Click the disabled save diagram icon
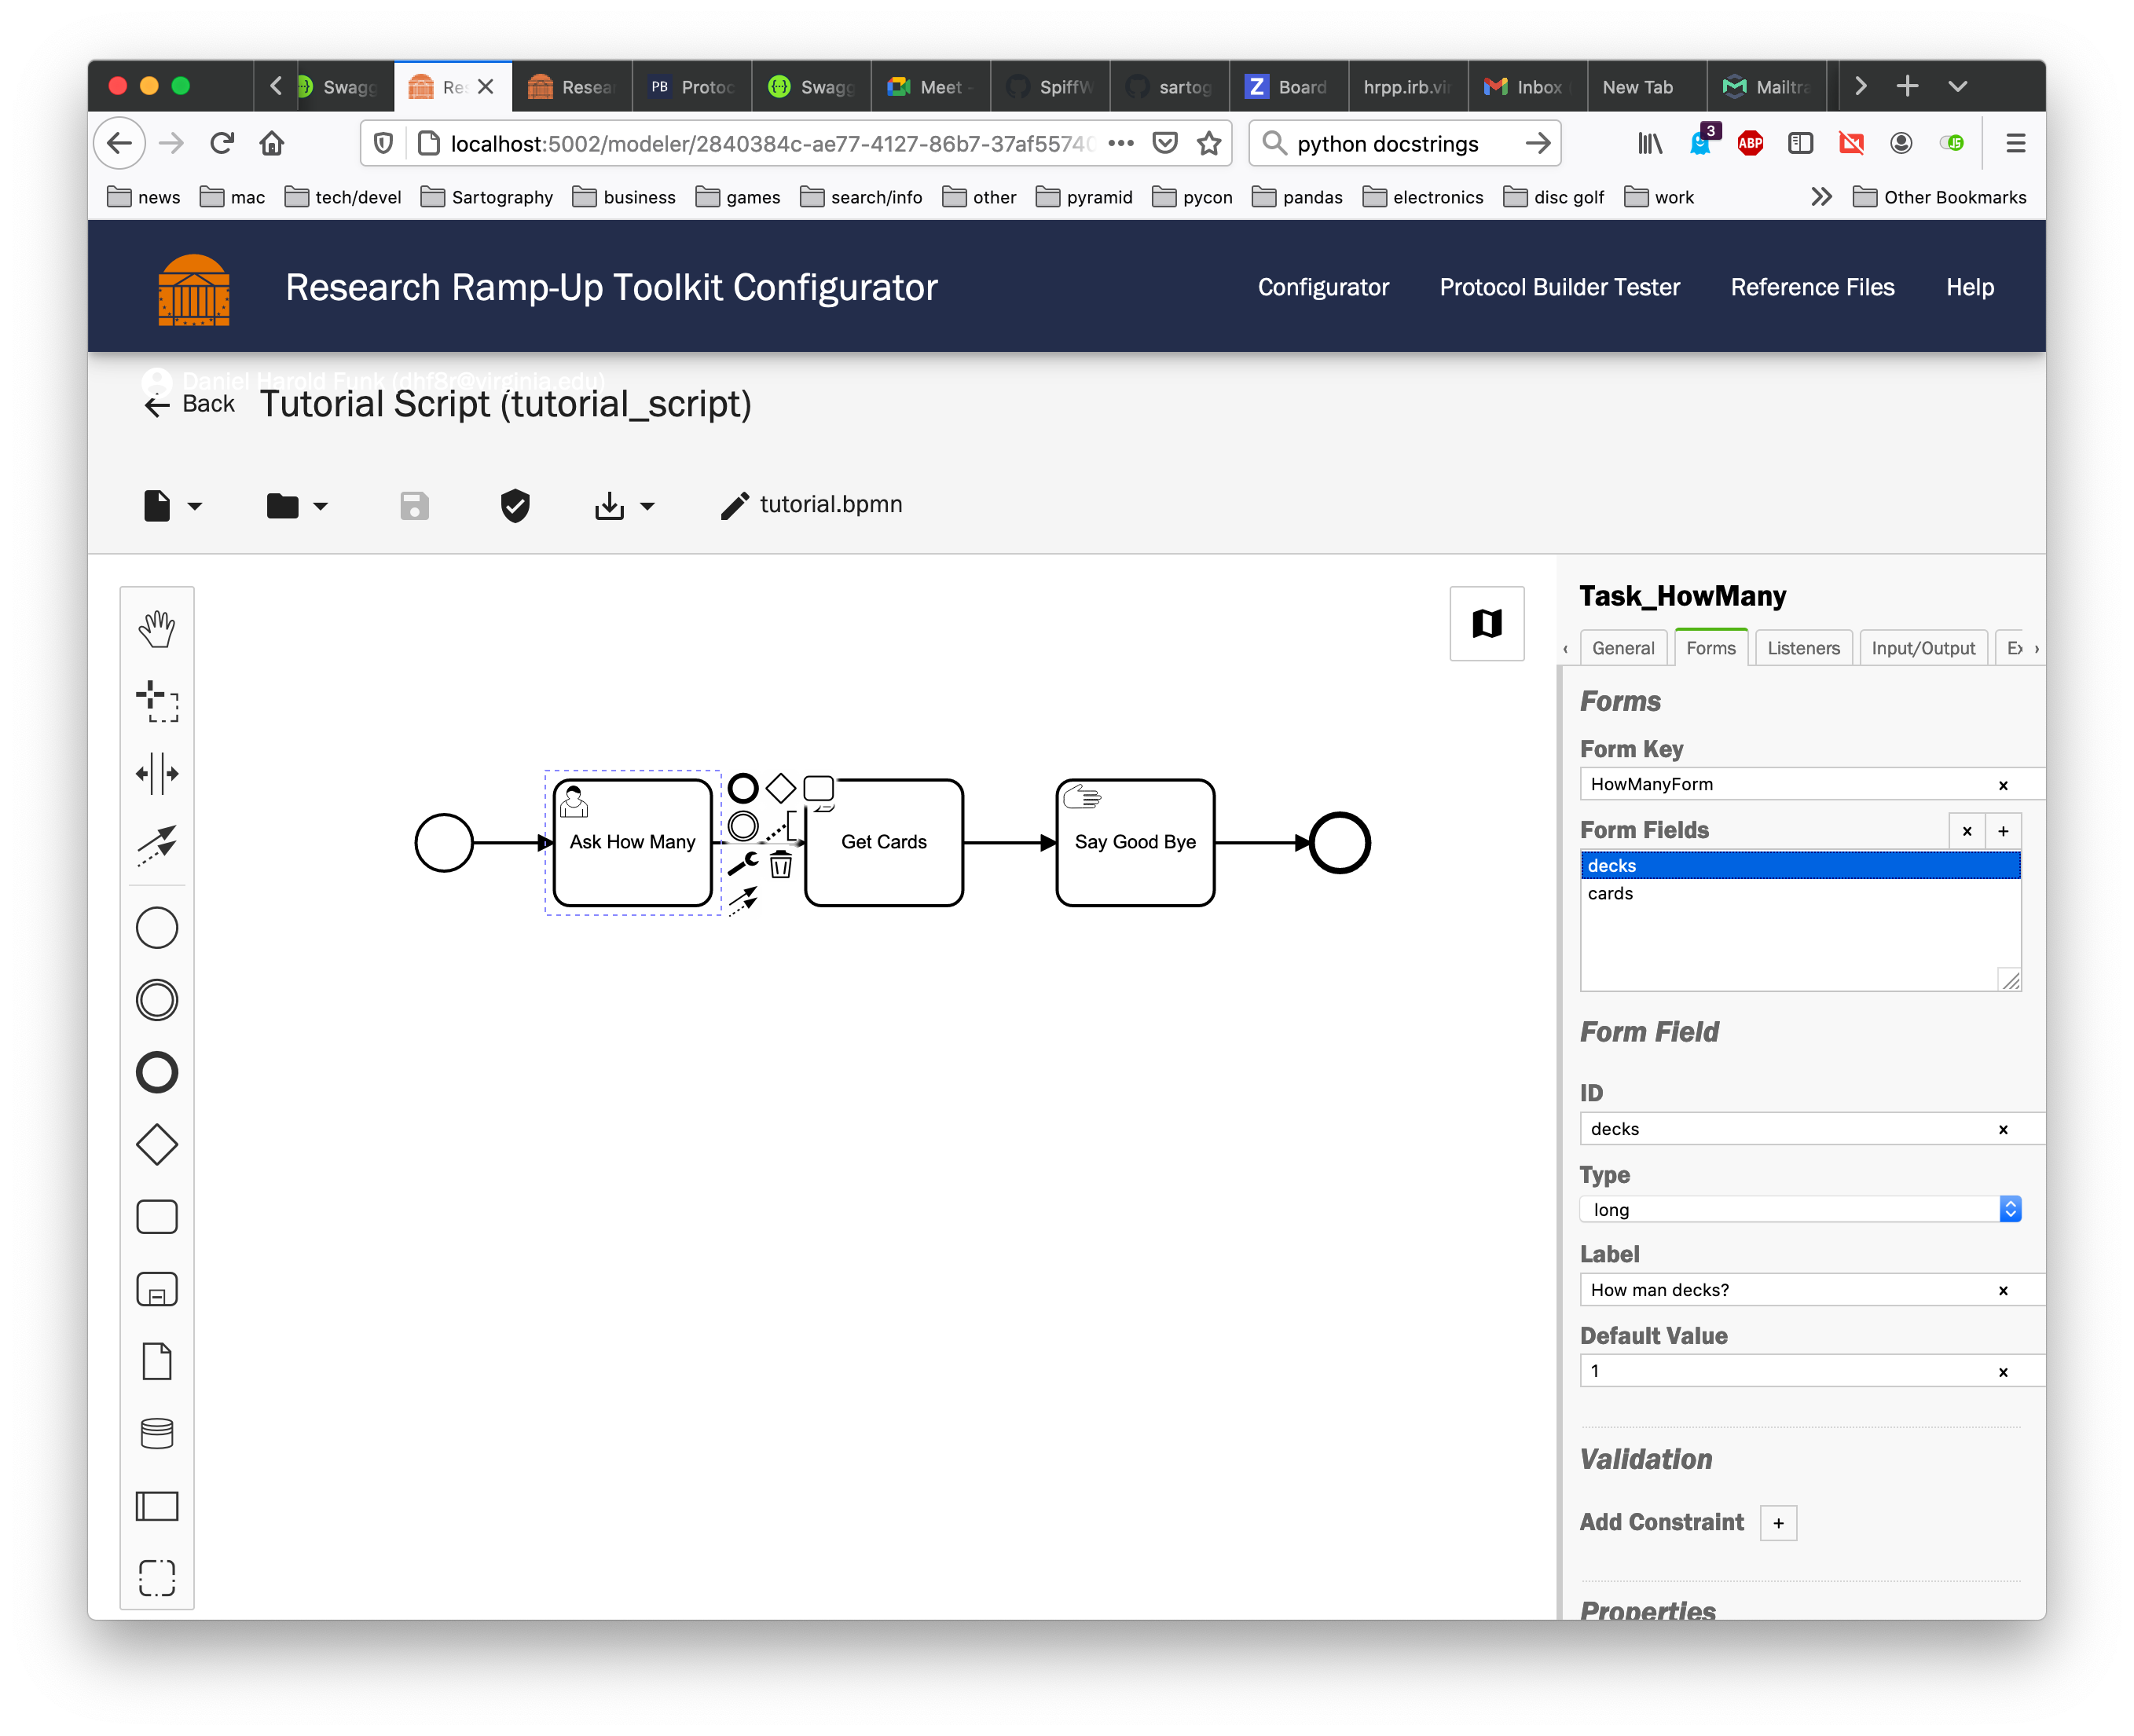The image size is (2134, 1736). (415, 505)
